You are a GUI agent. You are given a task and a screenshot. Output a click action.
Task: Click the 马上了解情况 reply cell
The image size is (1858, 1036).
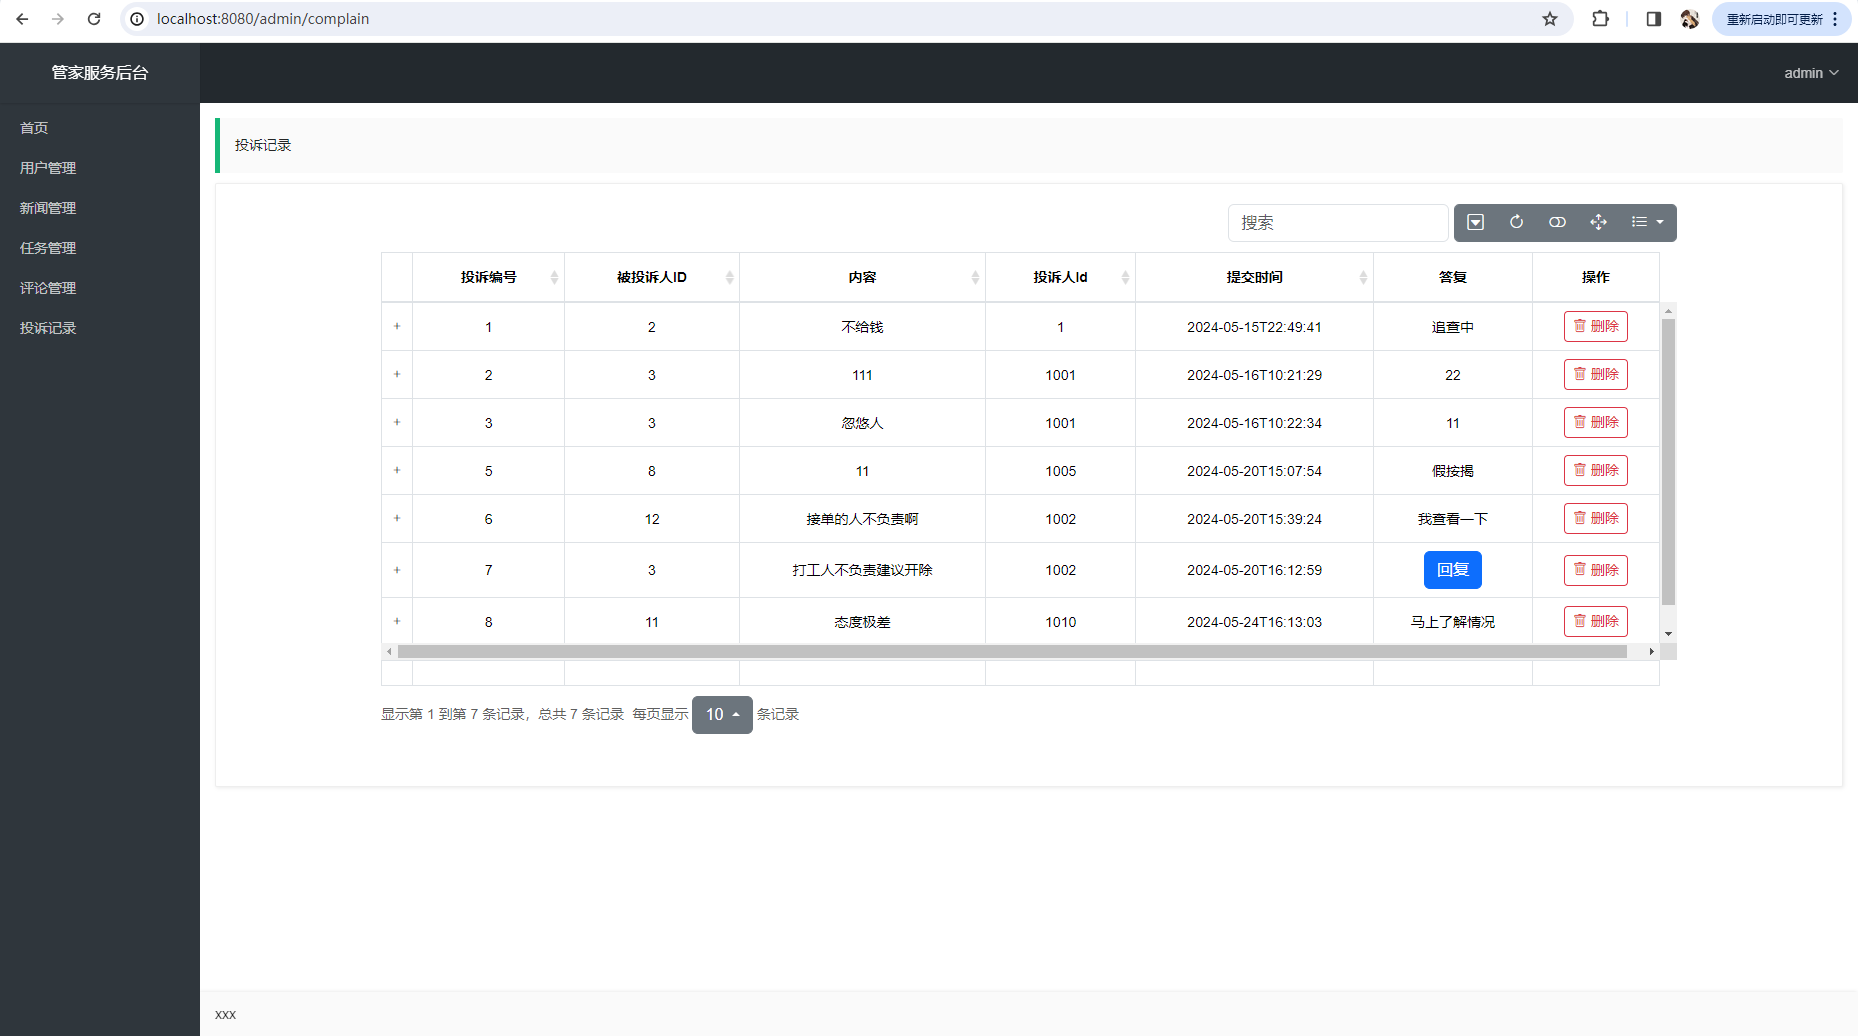[1453, 622]
